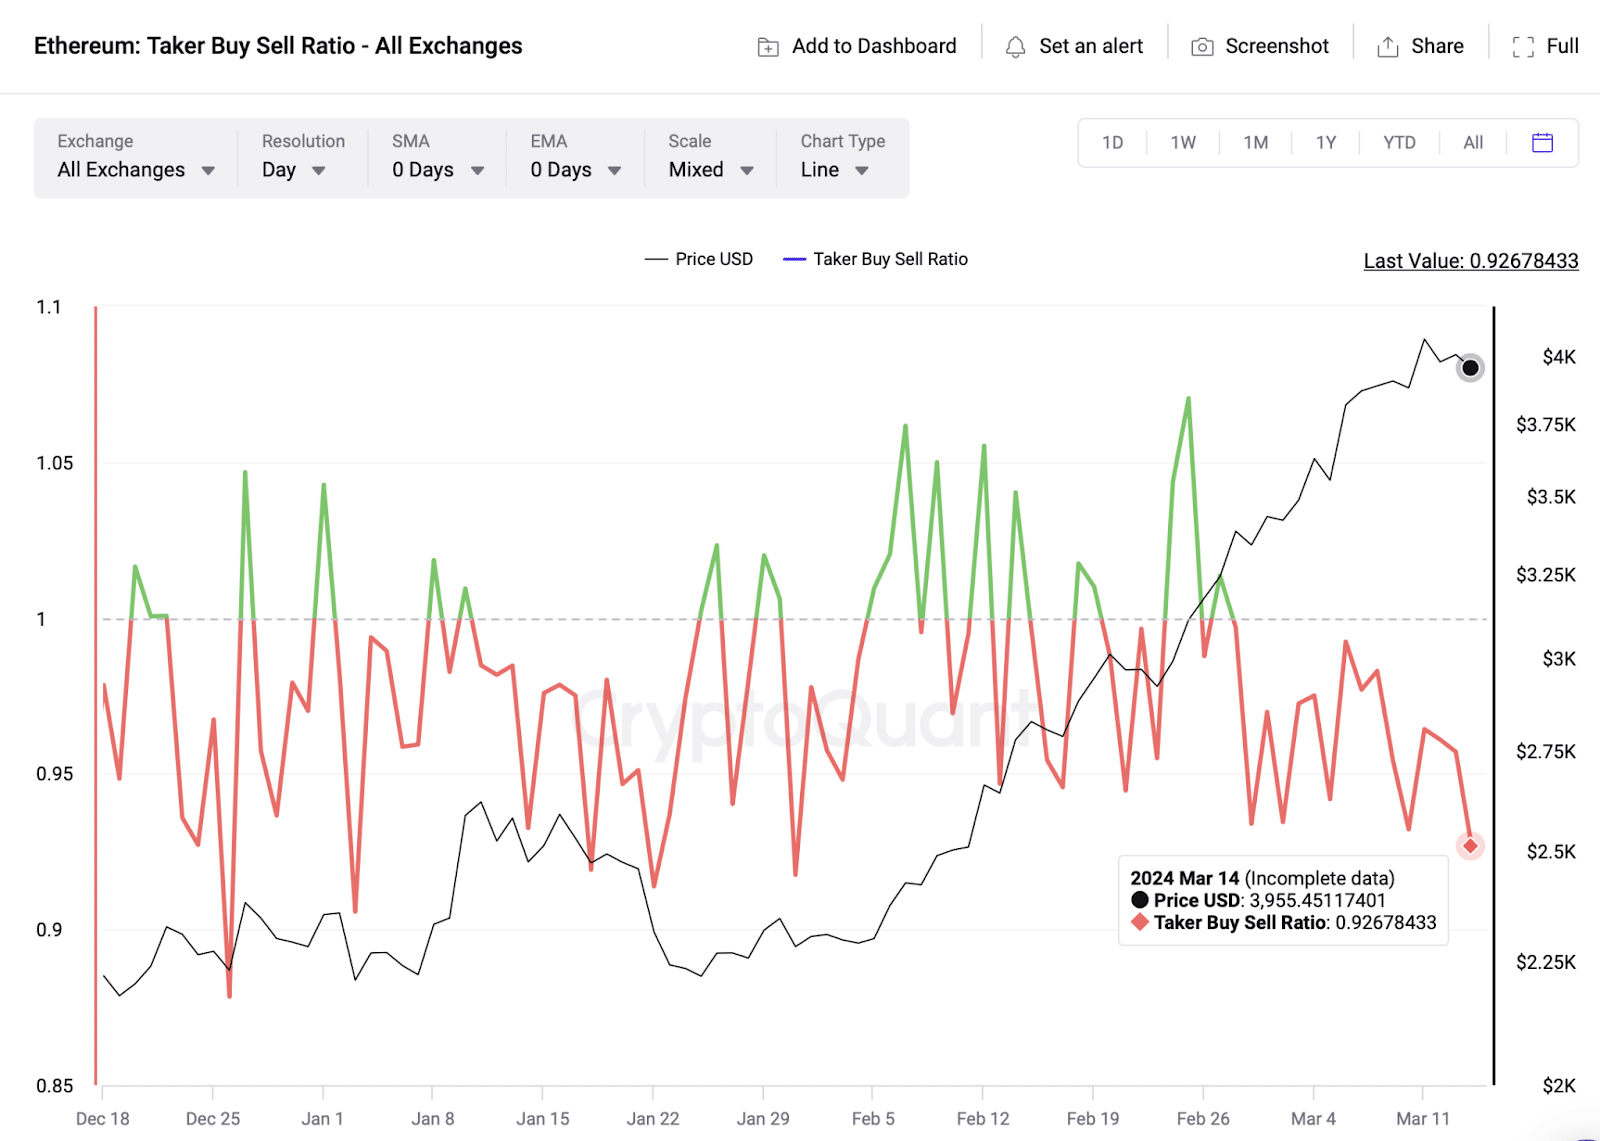Open the Exchange dropdown showing All Exchanges
The height and width of the screenshot is (1141, 1600).
pyautogui.click(x=136, y=157)
